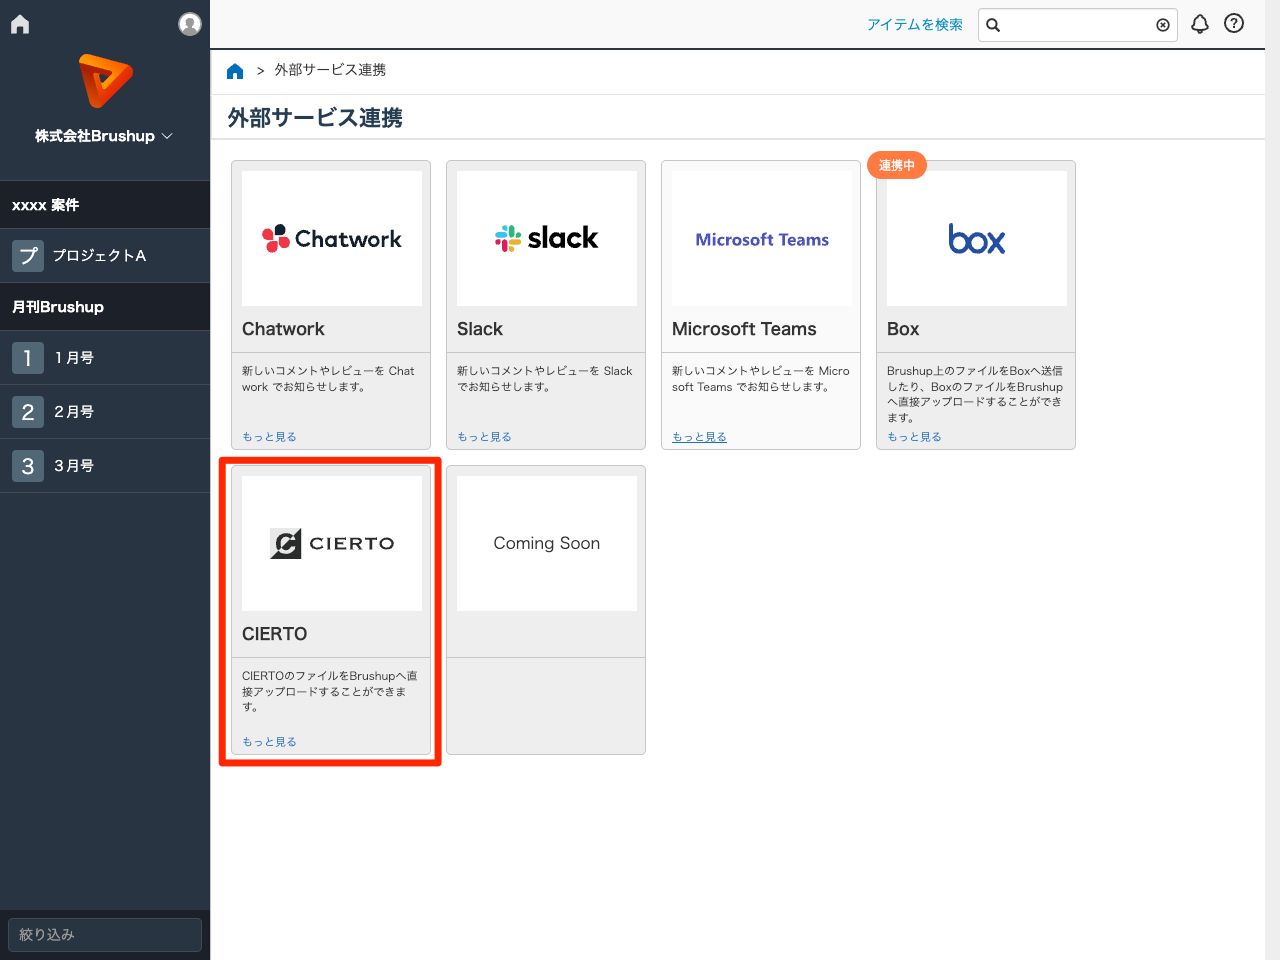Click the 連携中 badge on Box
Screen dimensions: 1280x960
click(897, 165)
